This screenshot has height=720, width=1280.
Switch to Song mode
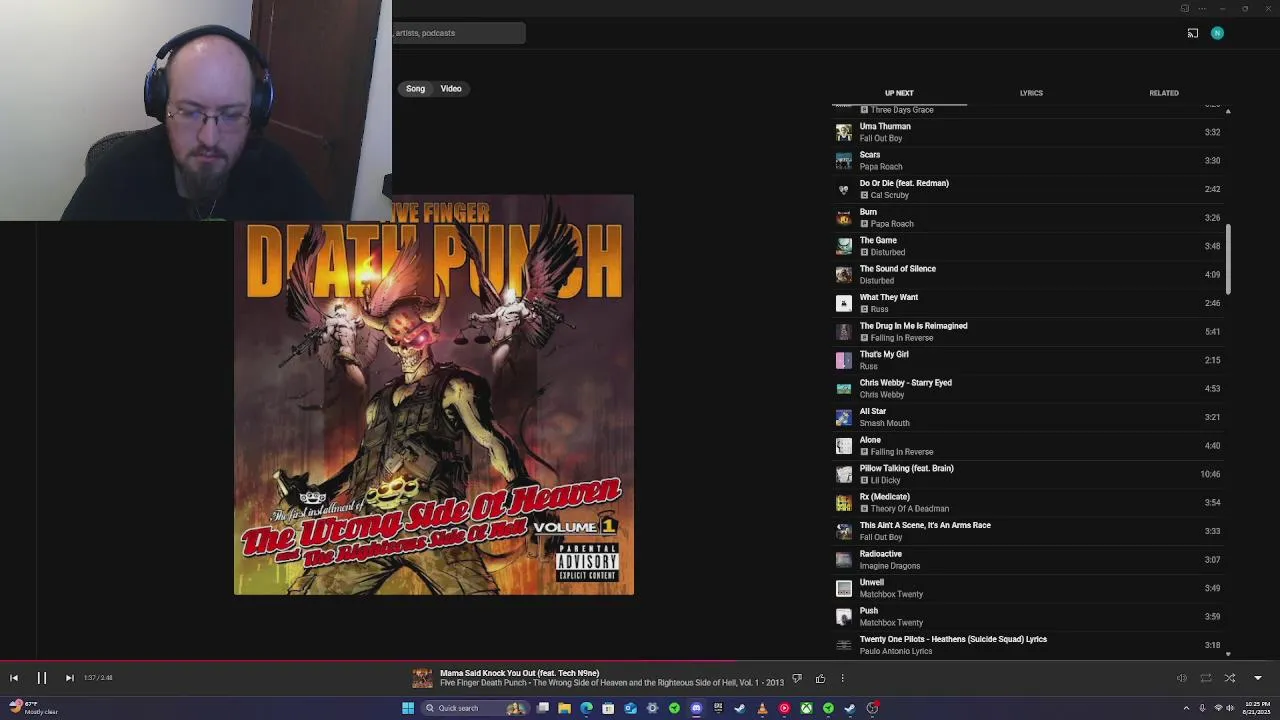(415, 89)
